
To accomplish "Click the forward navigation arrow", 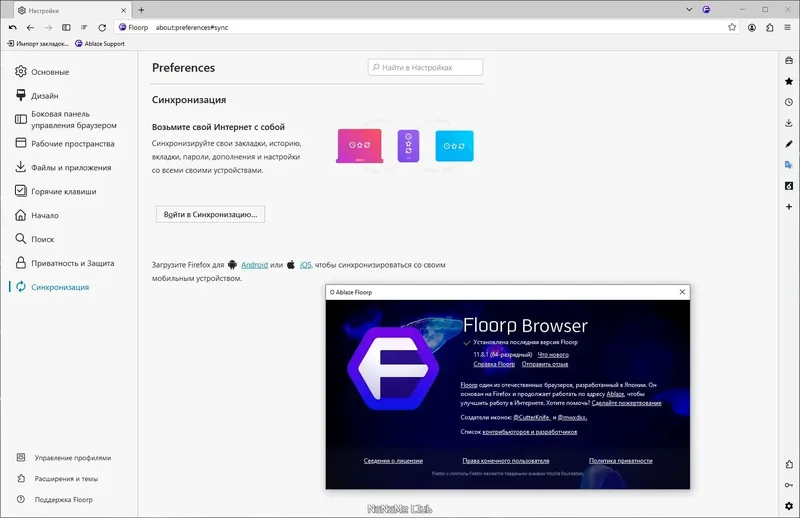I will coord(48,28).
